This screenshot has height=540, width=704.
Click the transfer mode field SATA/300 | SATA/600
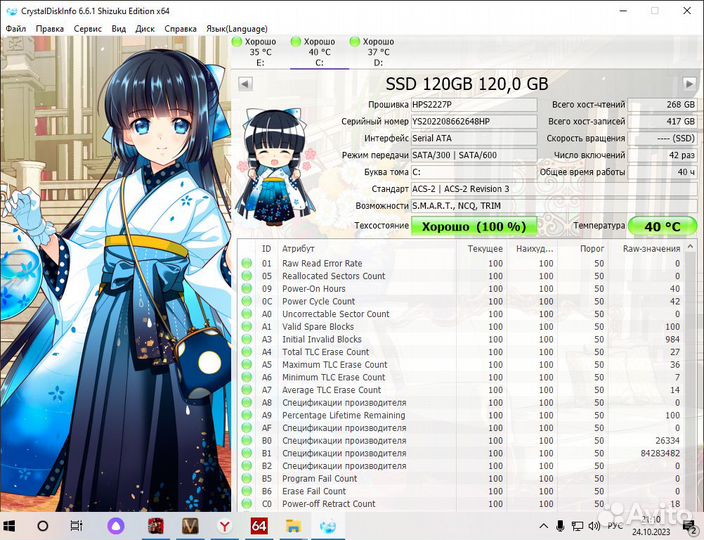474,155
